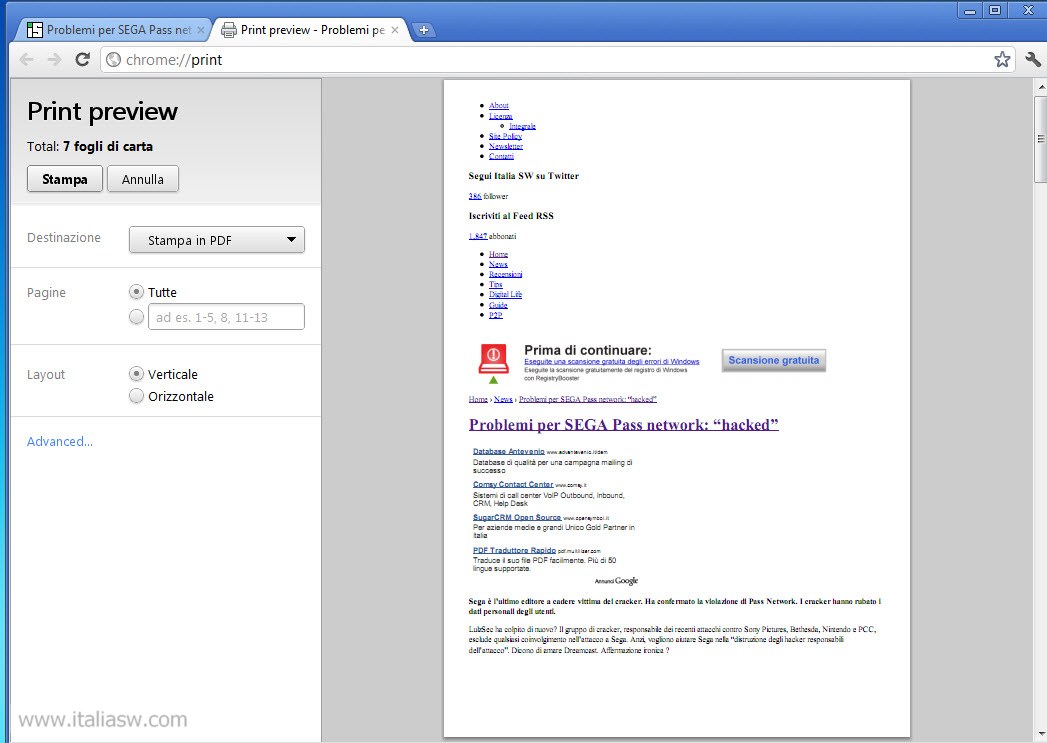Viewport: 1047px width, 743px height.
Task: Click the Annulla button
Action: tap(143, 179)
